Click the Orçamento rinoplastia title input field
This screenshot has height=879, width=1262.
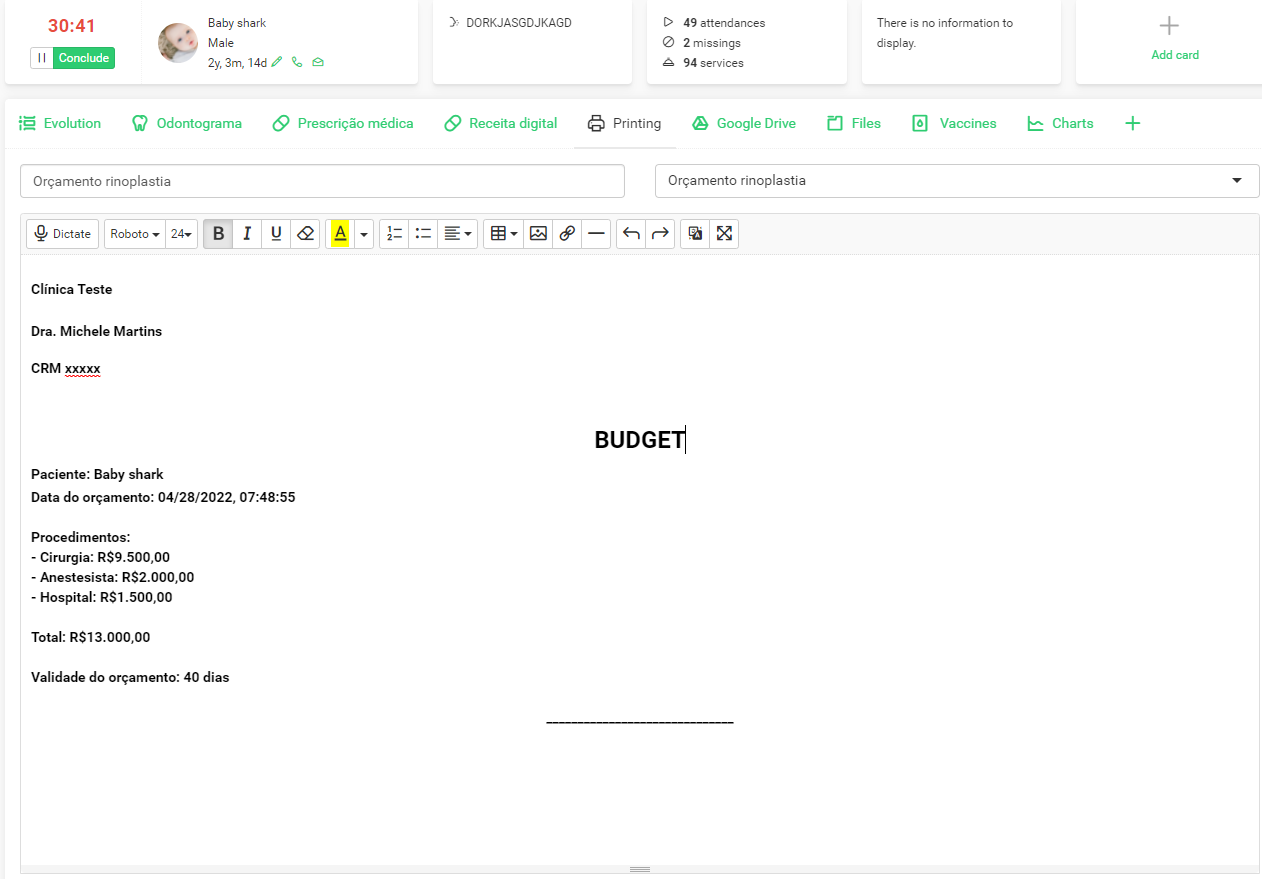tap(322, 181)
